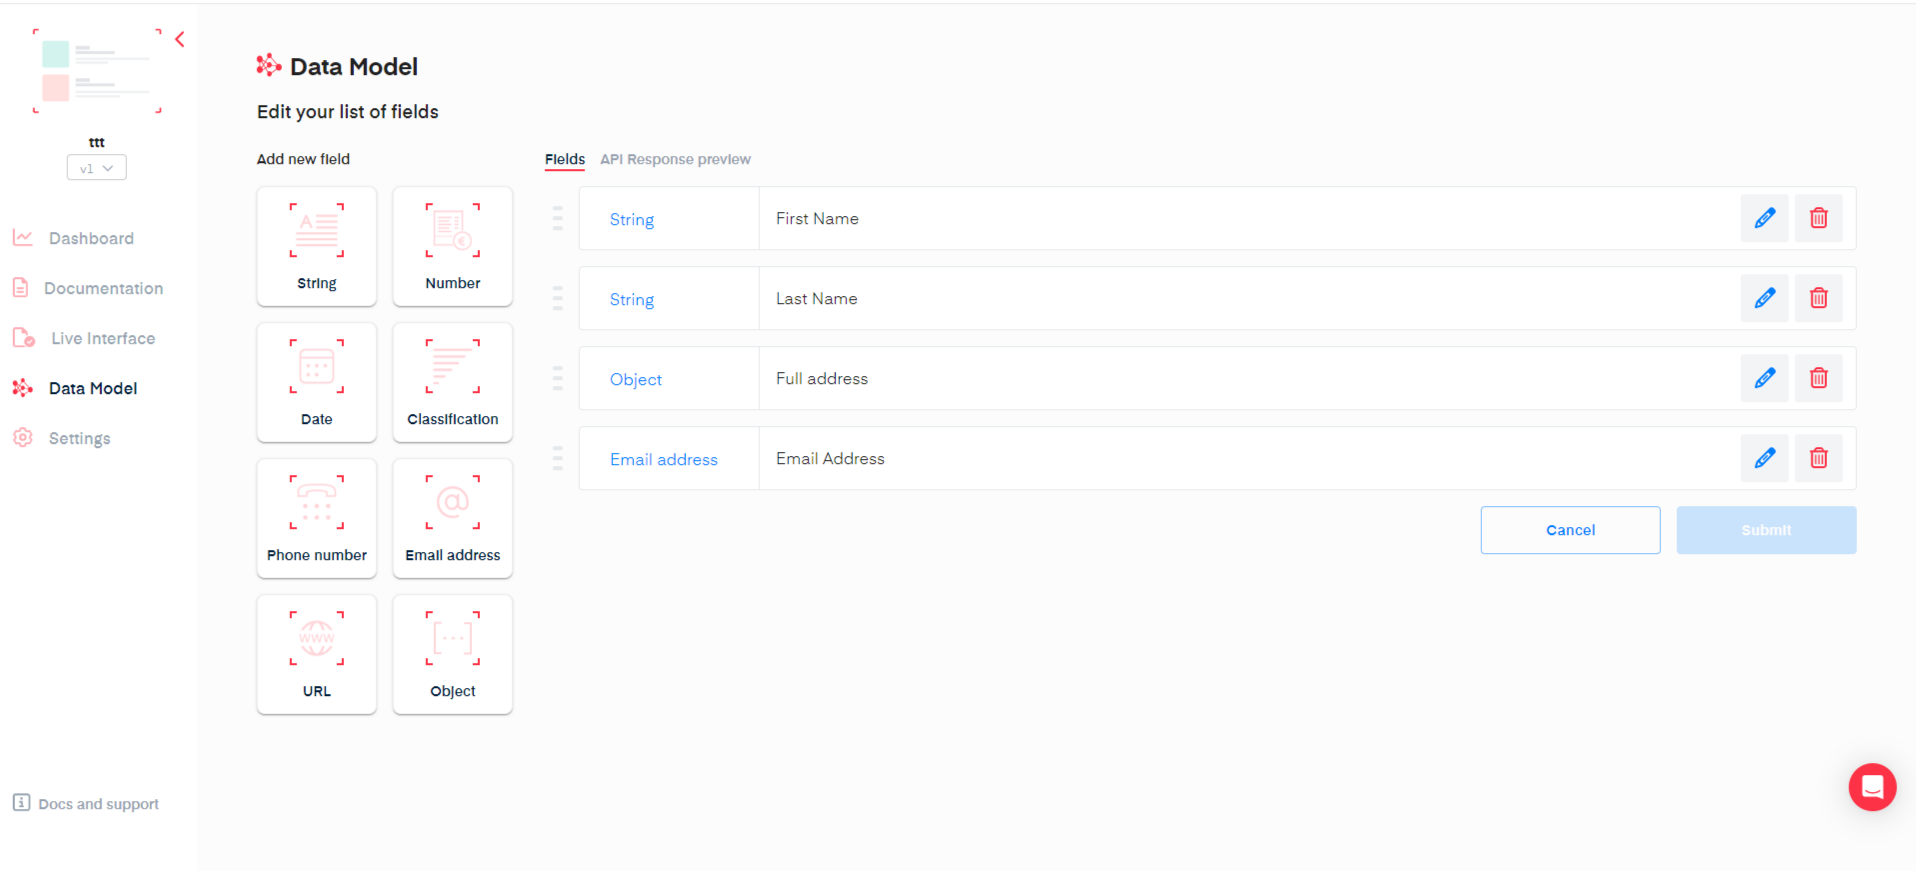Open the v1 version dropdown
Screen dimensions: 1916x871
pyautogui.click(x=97, y=168)
